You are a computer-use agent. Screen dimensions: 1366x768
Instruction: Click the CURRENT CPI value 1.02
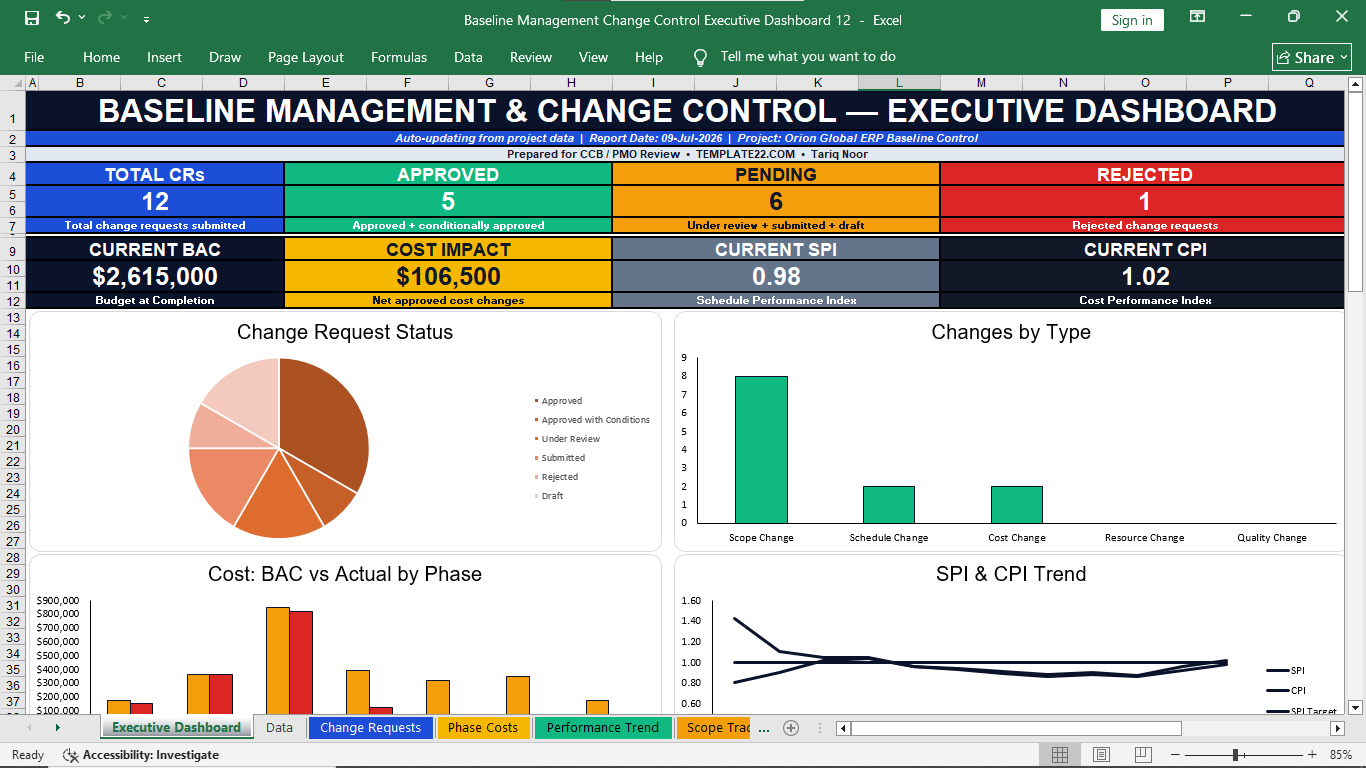coord(1145,276)
